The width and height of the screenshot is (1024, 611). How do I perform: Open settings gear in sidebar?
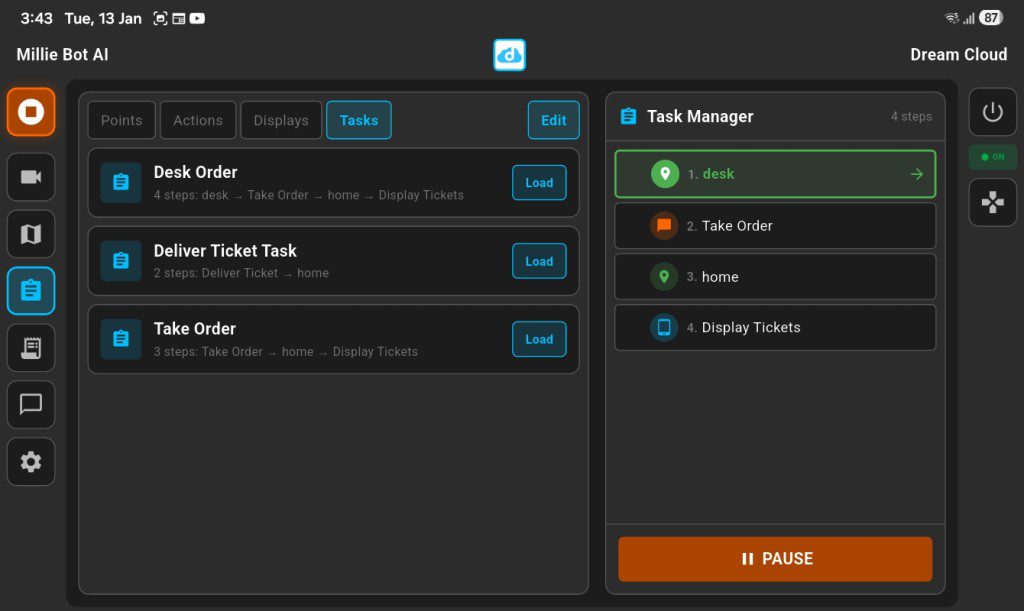31,461
